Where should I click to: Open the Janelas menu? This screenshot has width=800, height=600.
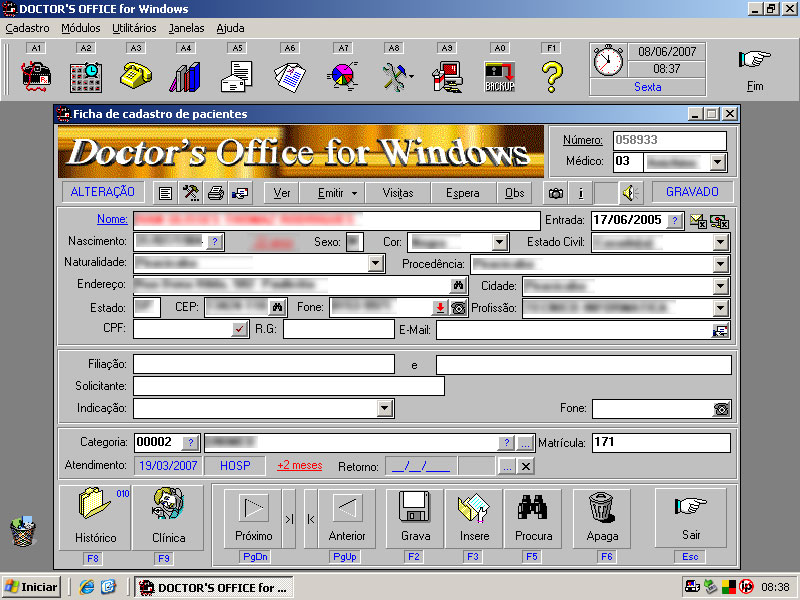(x=186, y=29)
